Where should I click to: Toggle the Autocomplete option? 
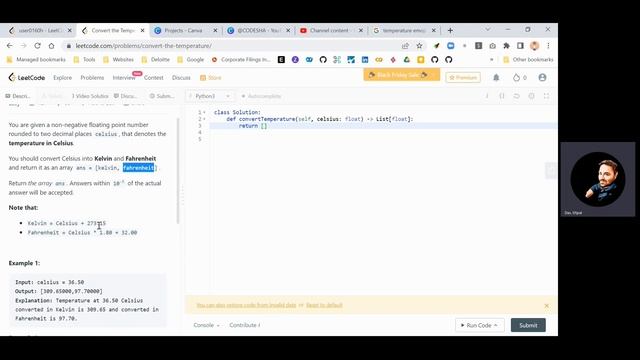(262, 96)
